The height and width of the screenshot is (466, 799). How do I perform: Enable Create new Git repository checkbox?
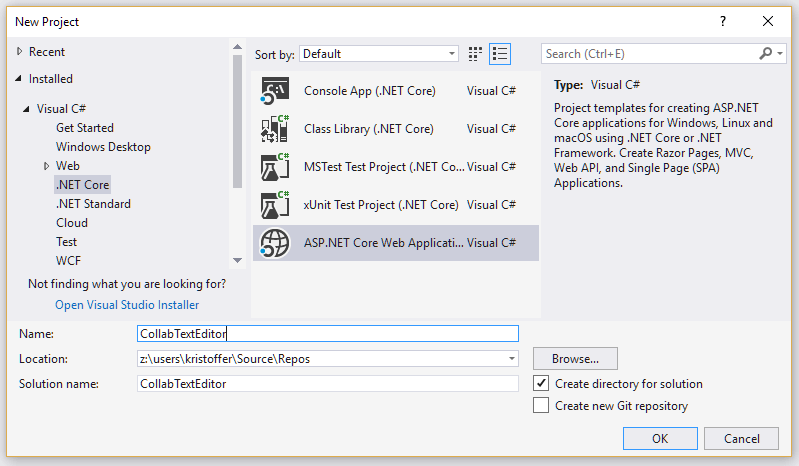click(541, 405)
